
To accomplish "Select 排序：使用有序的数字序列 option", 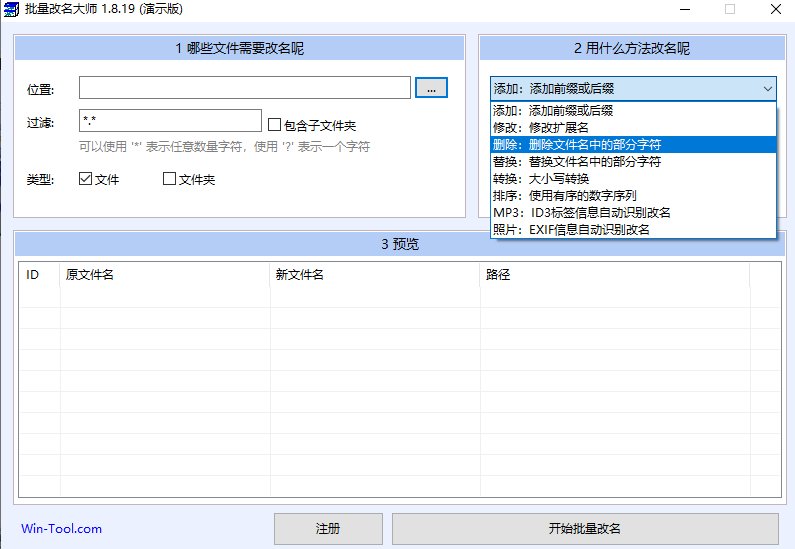I will (633, 196).
